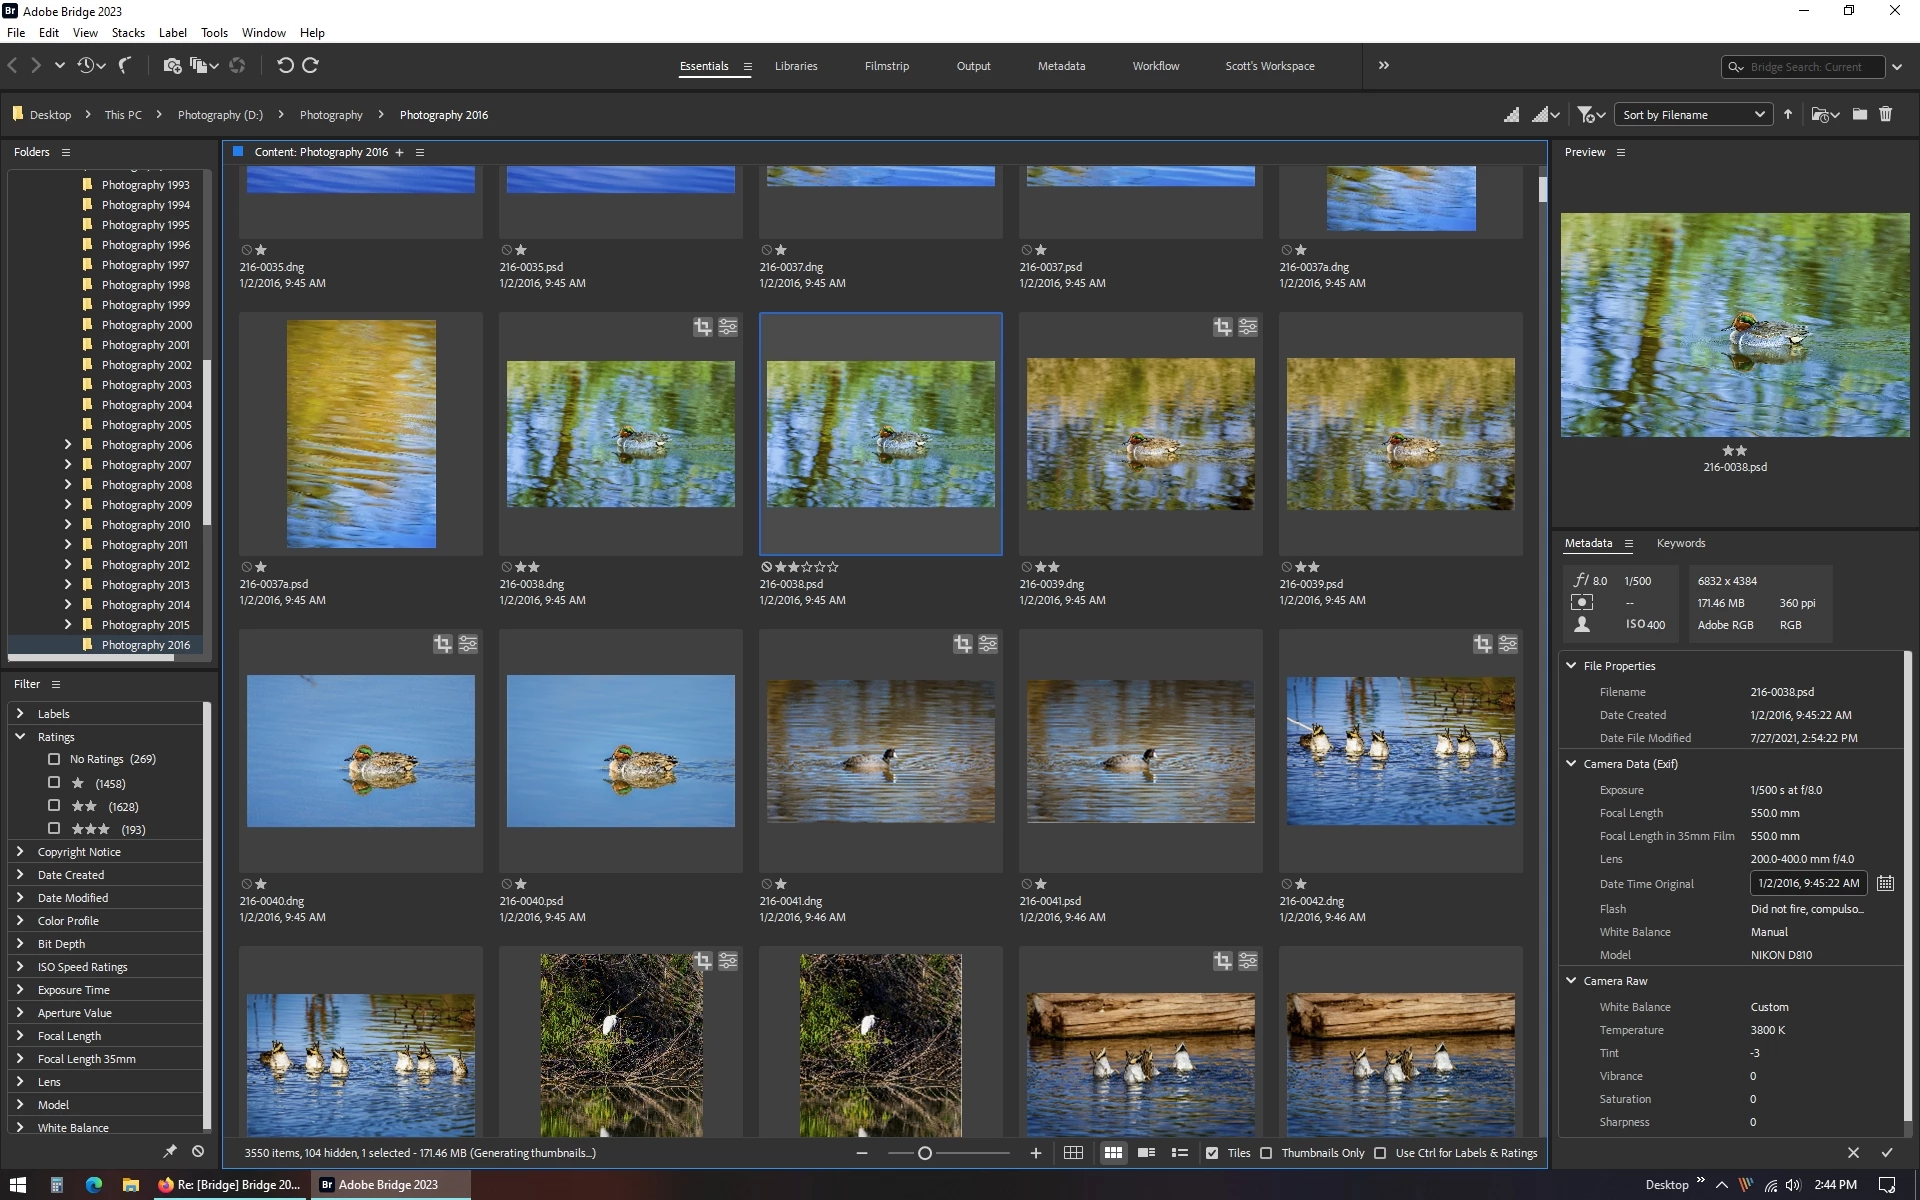Click the thumbnail size slider handle
Screen dimensions: 1920x1200
pos(925,1153)
